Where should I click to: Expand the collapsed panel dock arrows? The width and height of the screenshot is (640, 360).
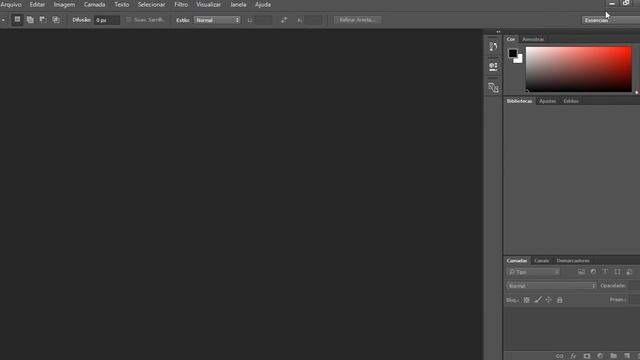click(x=498, y=32)
